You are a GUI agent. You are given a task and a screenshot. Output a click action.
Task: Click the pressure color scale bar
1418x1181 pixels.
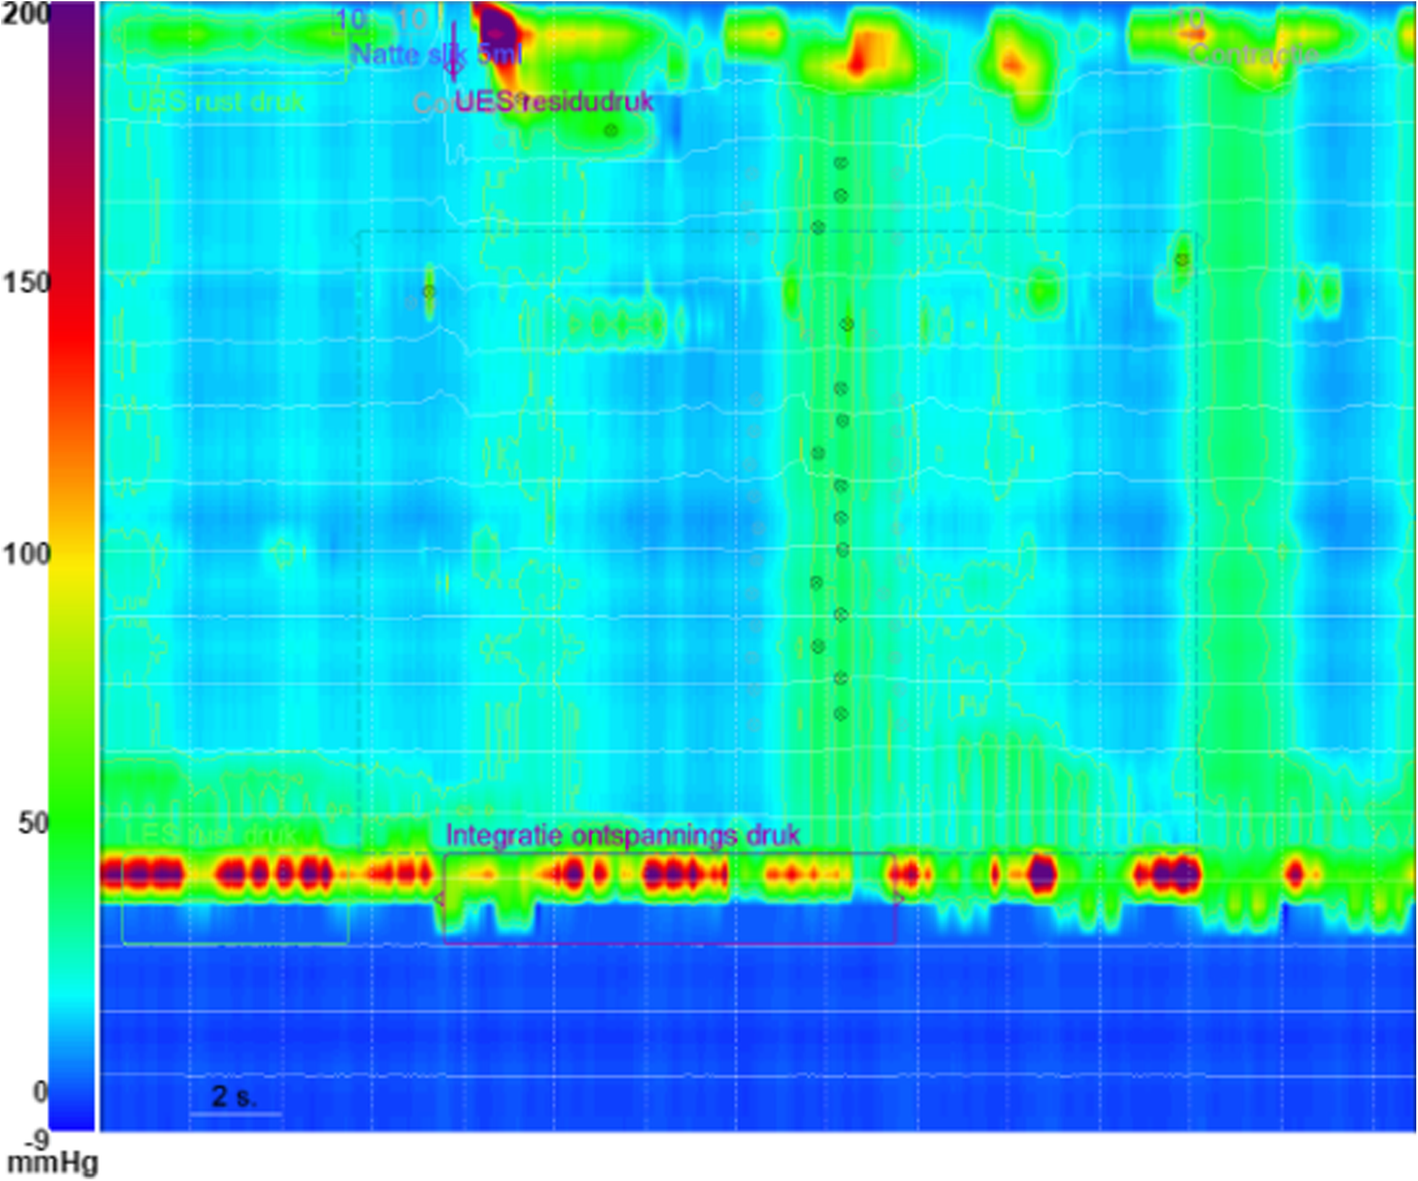coord(72,566)
